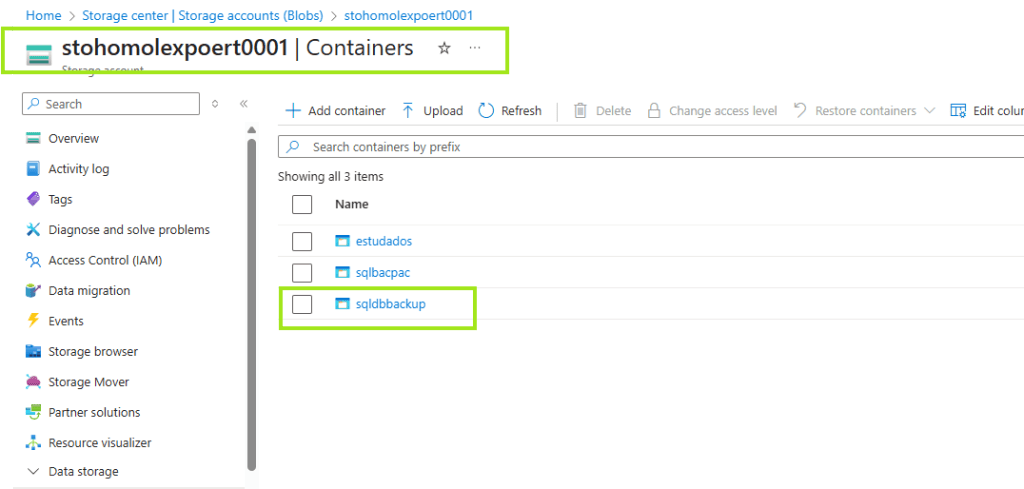Click the Add container plus icon
This screenshot has width=1024, height=489.
[293, 111]
